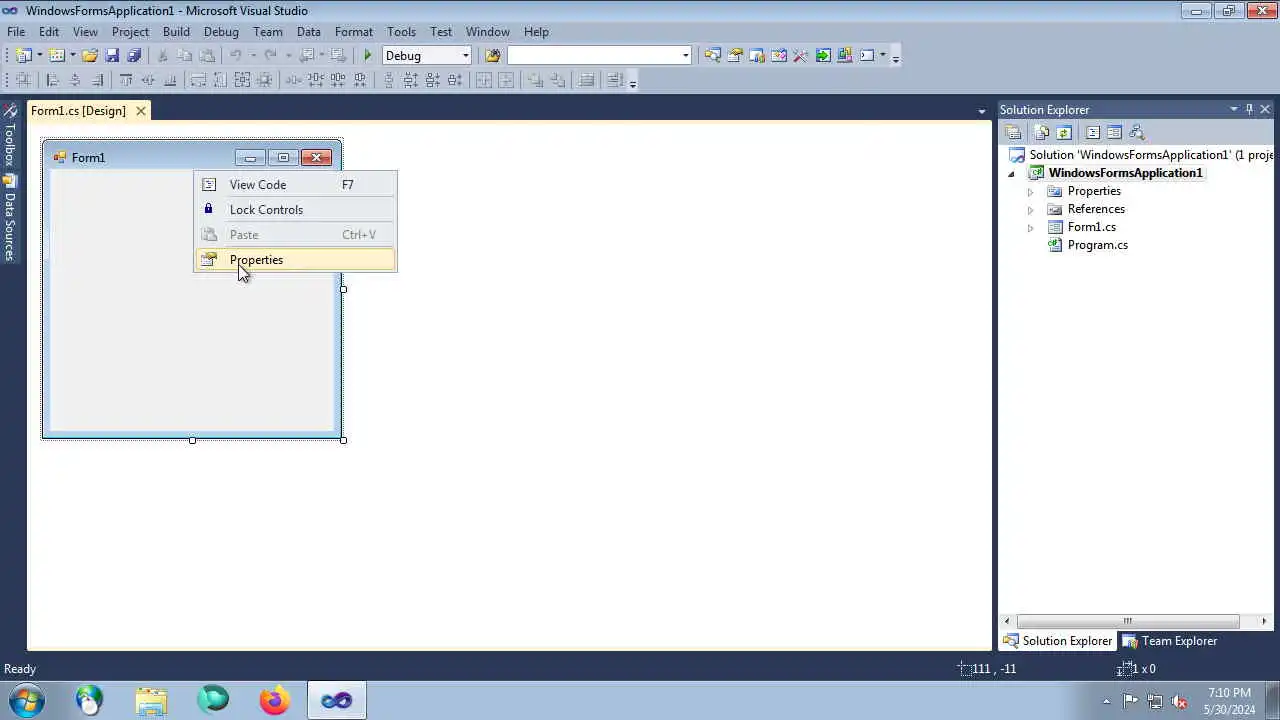
Task: Open the empty Find combo box dropdown
Action: click(686, 56)
